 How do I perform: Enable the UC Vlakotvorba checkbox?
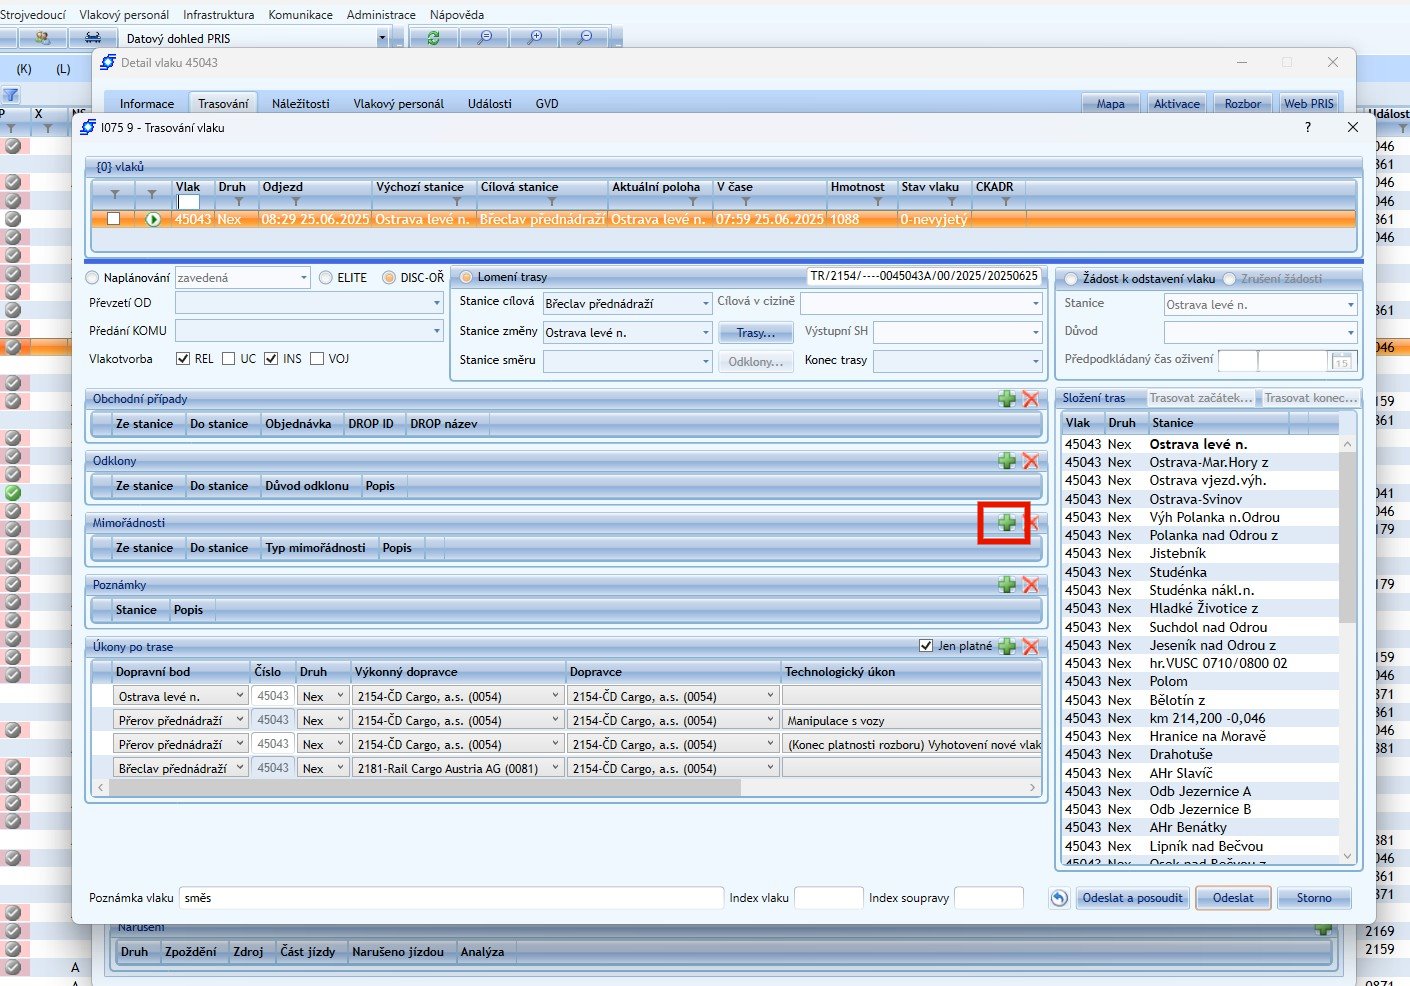pyautogui.click(x=229, y=359)
